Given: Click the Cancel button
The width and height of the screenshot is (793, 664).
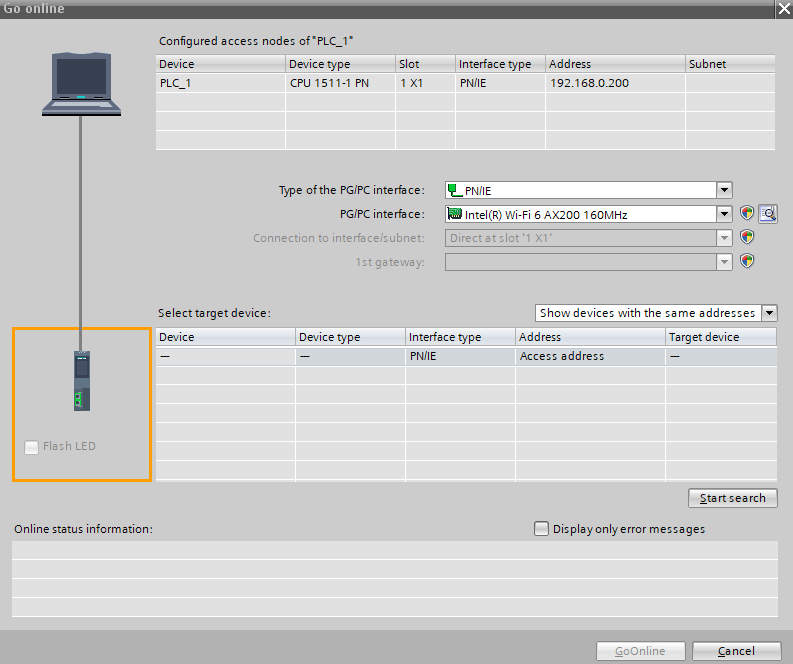Looking at the screenshot, I should (736, 651).
